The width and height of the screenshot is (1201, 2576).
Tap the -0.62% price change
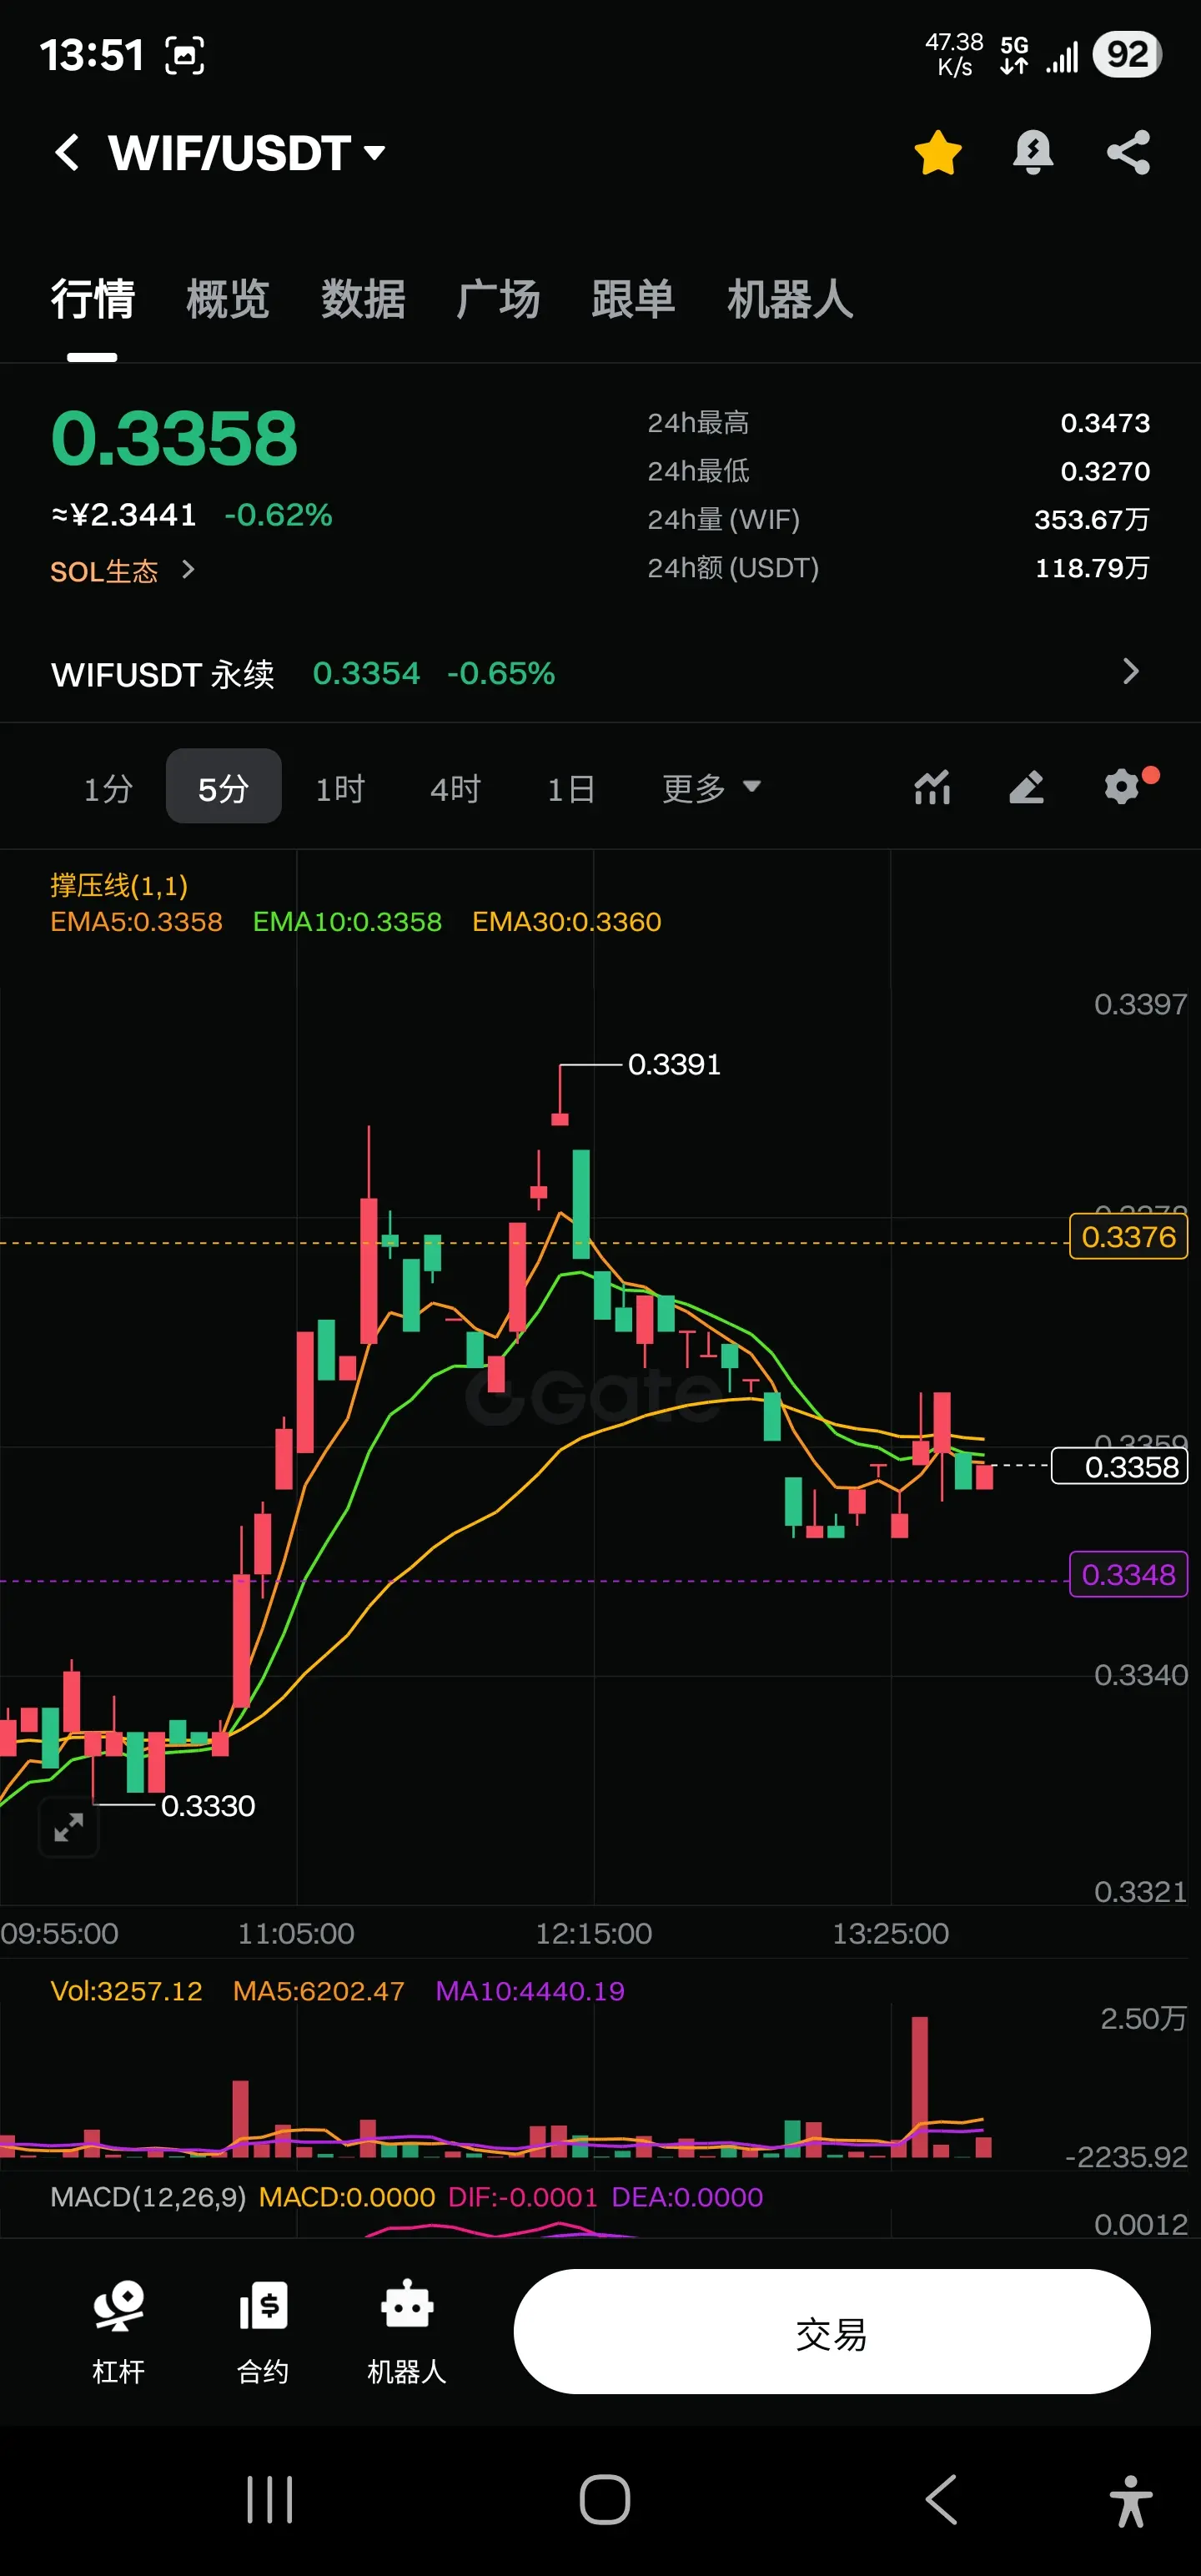[278, 515]
